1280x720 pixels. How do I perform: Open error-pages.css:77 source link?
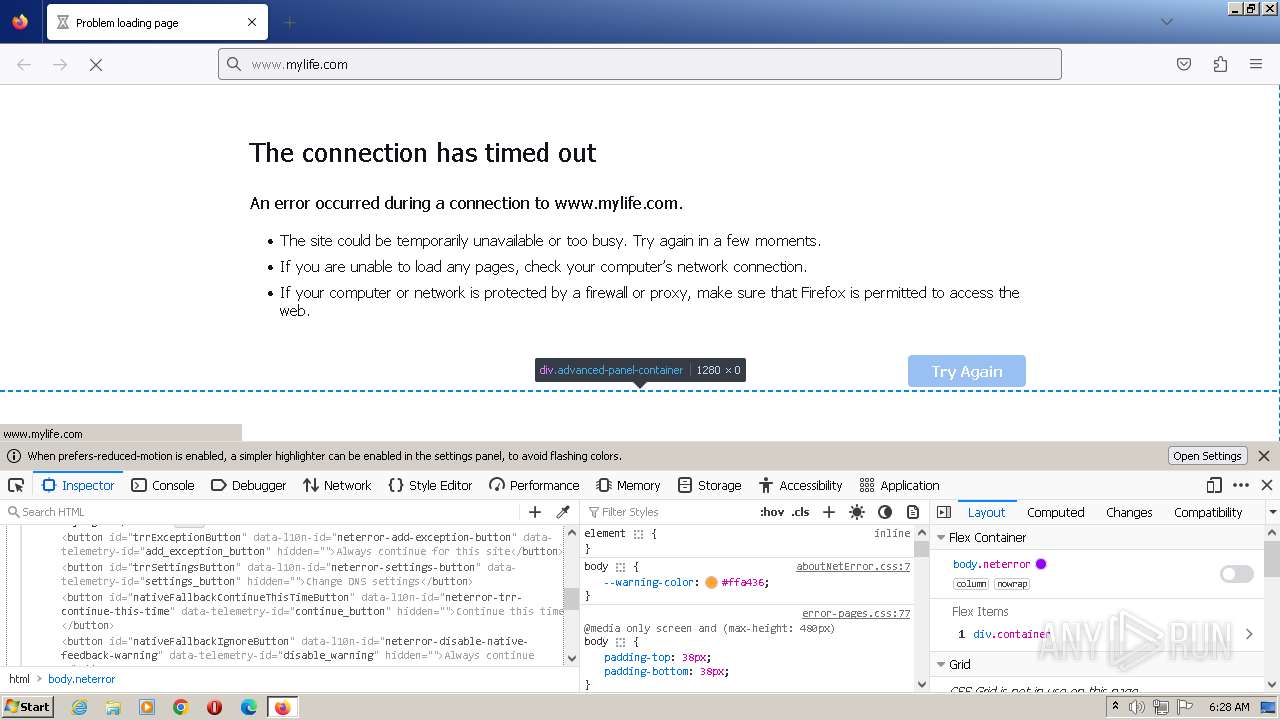pos(856,613)
